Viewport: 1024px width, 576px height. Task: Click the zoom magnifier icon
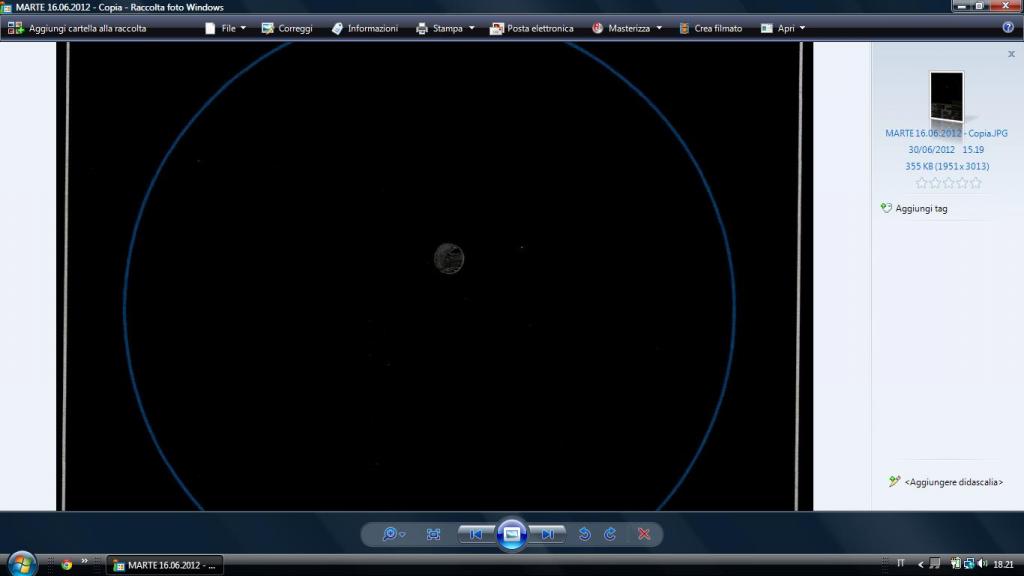point(390,534)
